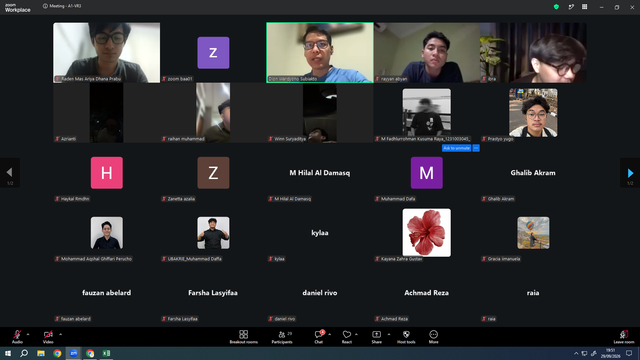The height and width of the screenshot is (360, 640).
Task: Select Haykal Rmdhn's pink H avatar
Action: click(x=107, y=173)
